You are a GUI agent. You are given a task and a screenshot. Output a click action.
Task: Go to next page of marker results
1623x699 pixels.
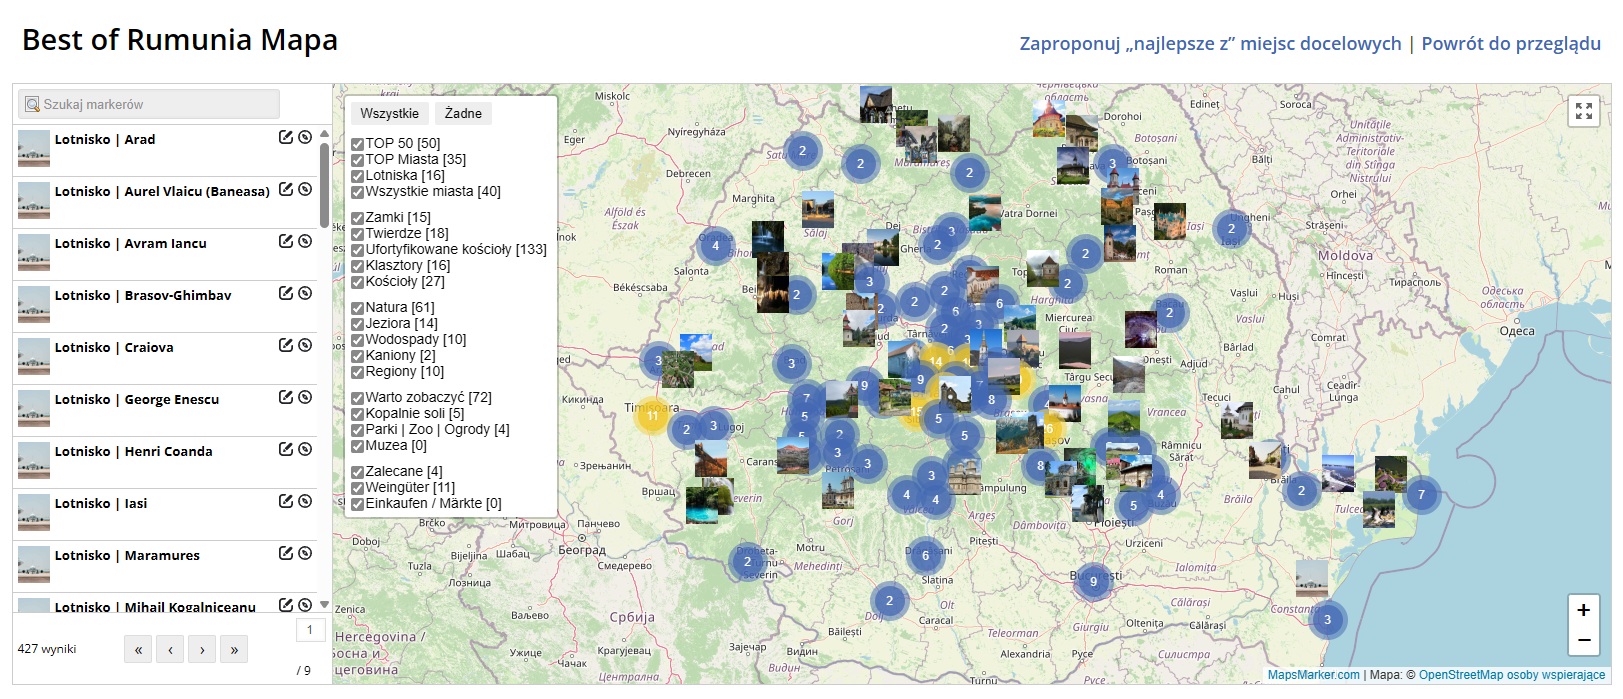(x=202, y=650)
